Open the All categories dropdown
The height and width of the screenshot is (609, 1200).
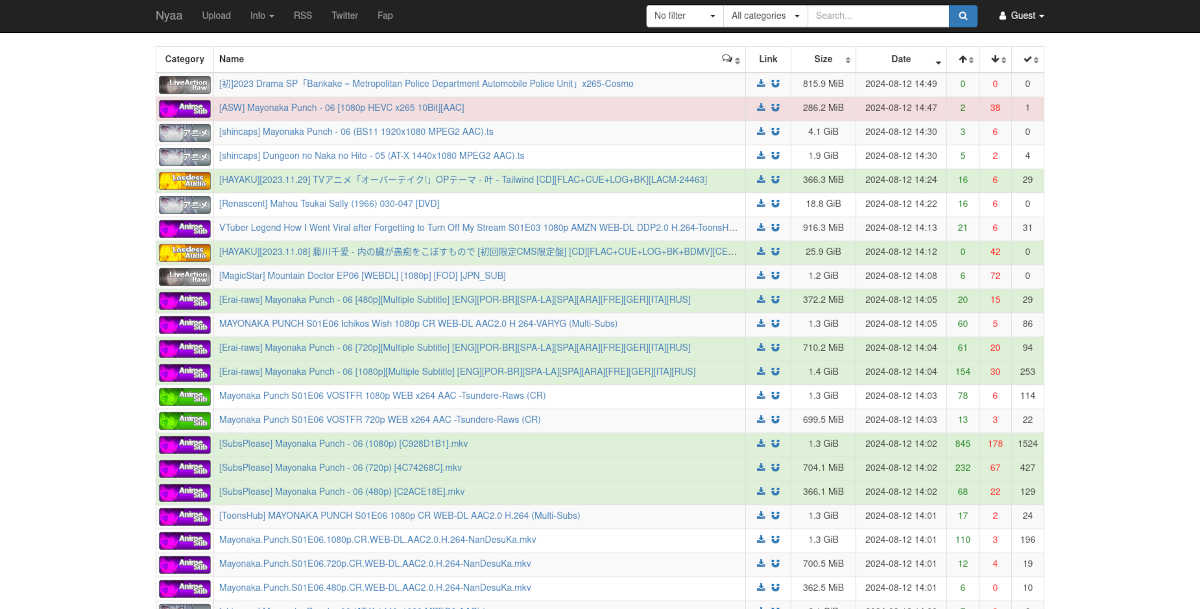766,16
